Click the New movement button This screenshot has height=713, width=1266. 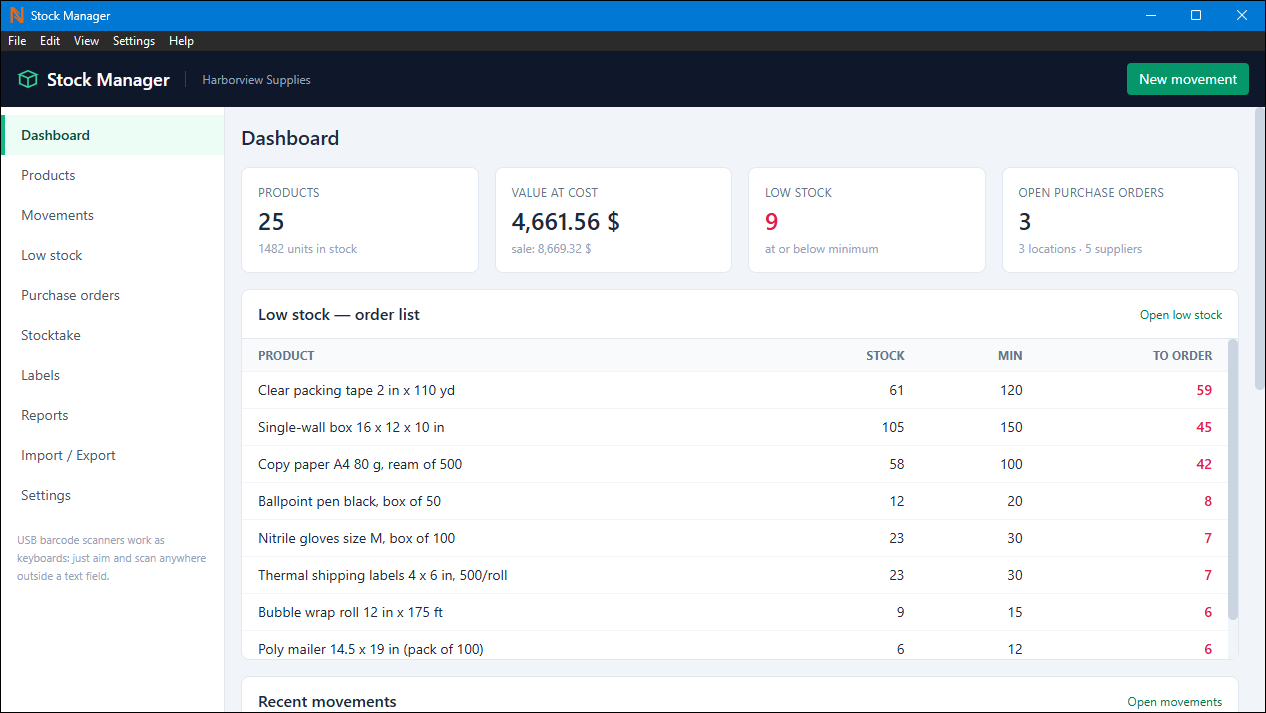click(x=1188, y=79)
